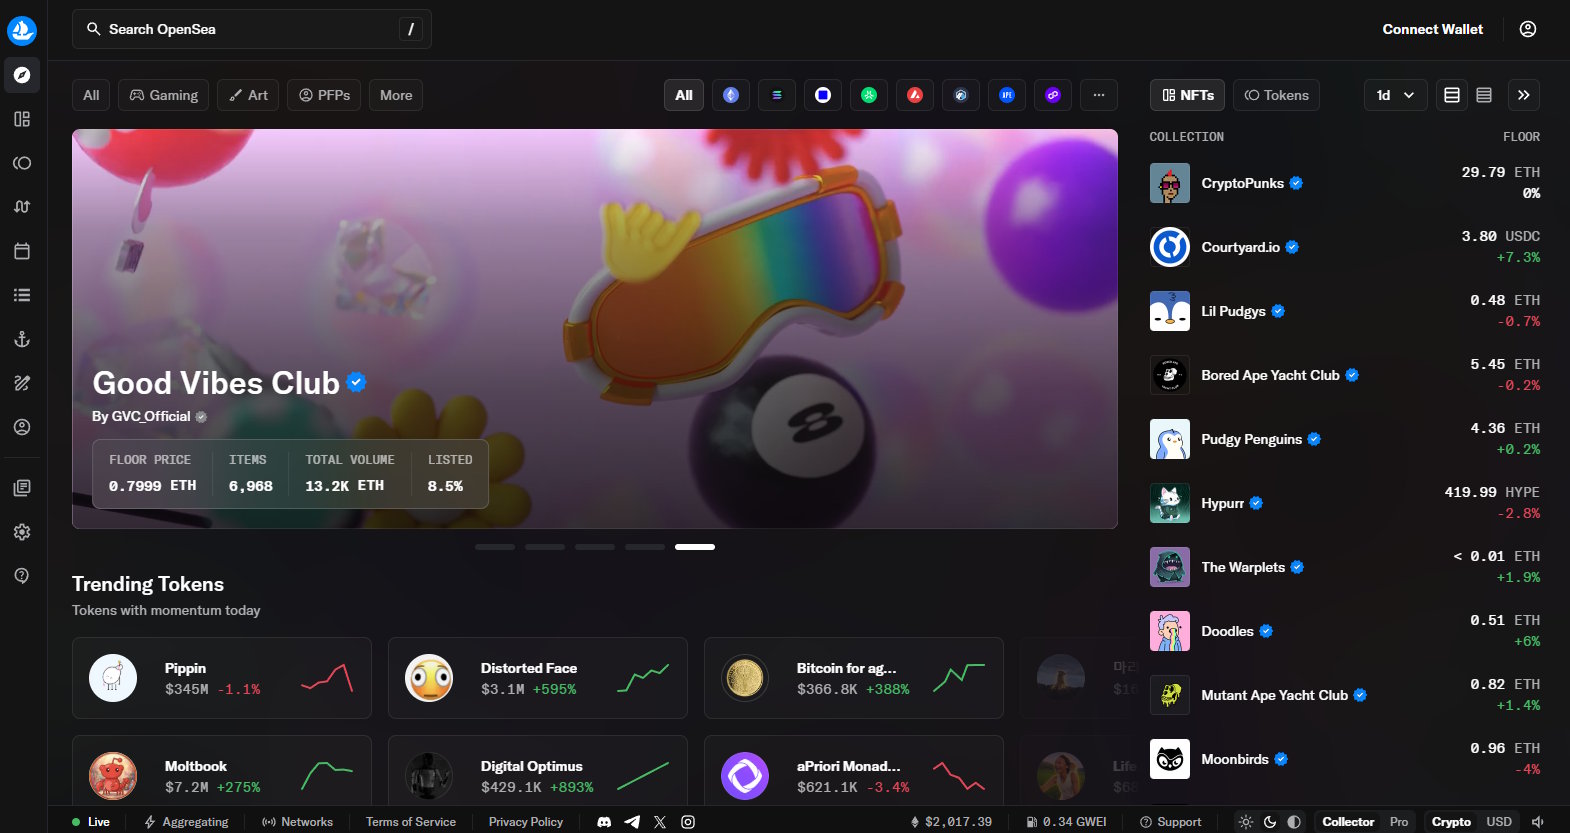1570x833 pixels.
Task: Open the Discord link in footer
Action: click(x=604, y=822)
